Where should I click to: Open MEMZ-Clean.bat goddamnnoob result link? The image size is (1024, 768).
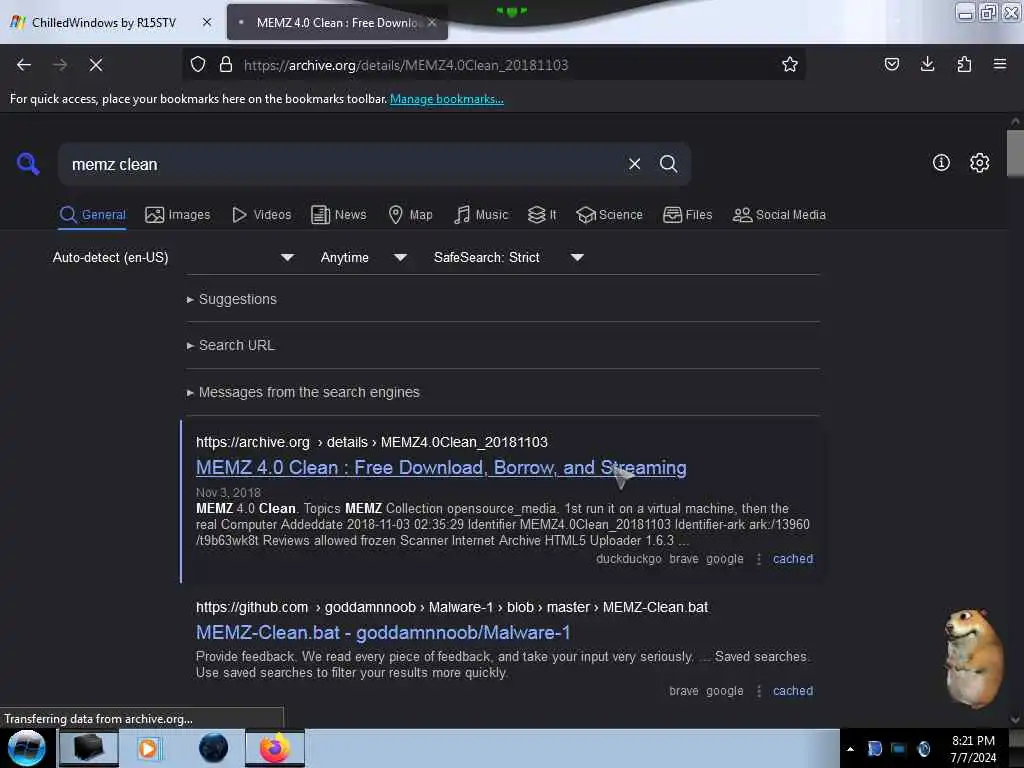pos(383,632)
